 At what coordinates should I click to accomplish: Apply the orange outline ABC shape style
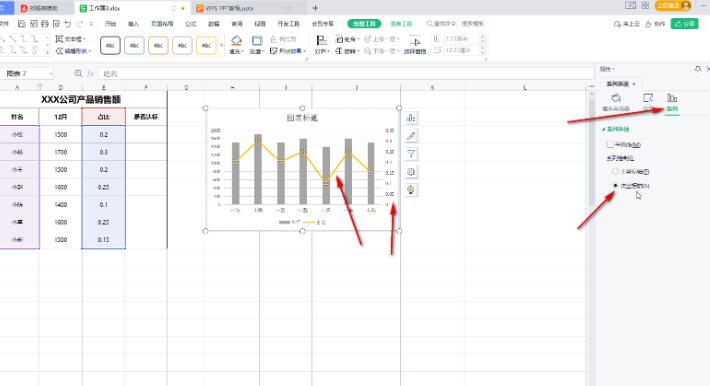click(x=158, y=46)
